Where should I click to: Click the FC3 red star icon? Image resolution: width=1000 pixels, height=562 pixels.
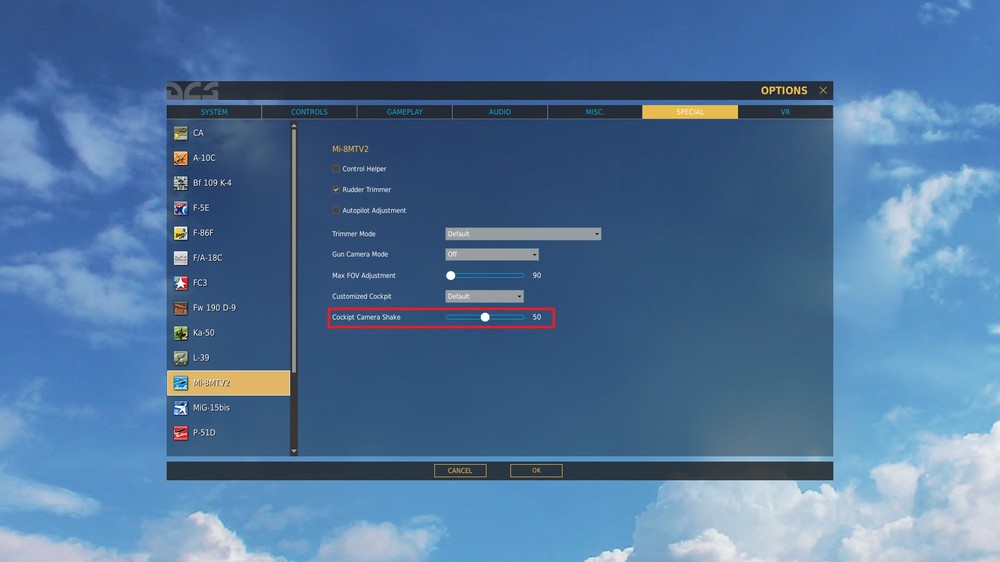180,283
